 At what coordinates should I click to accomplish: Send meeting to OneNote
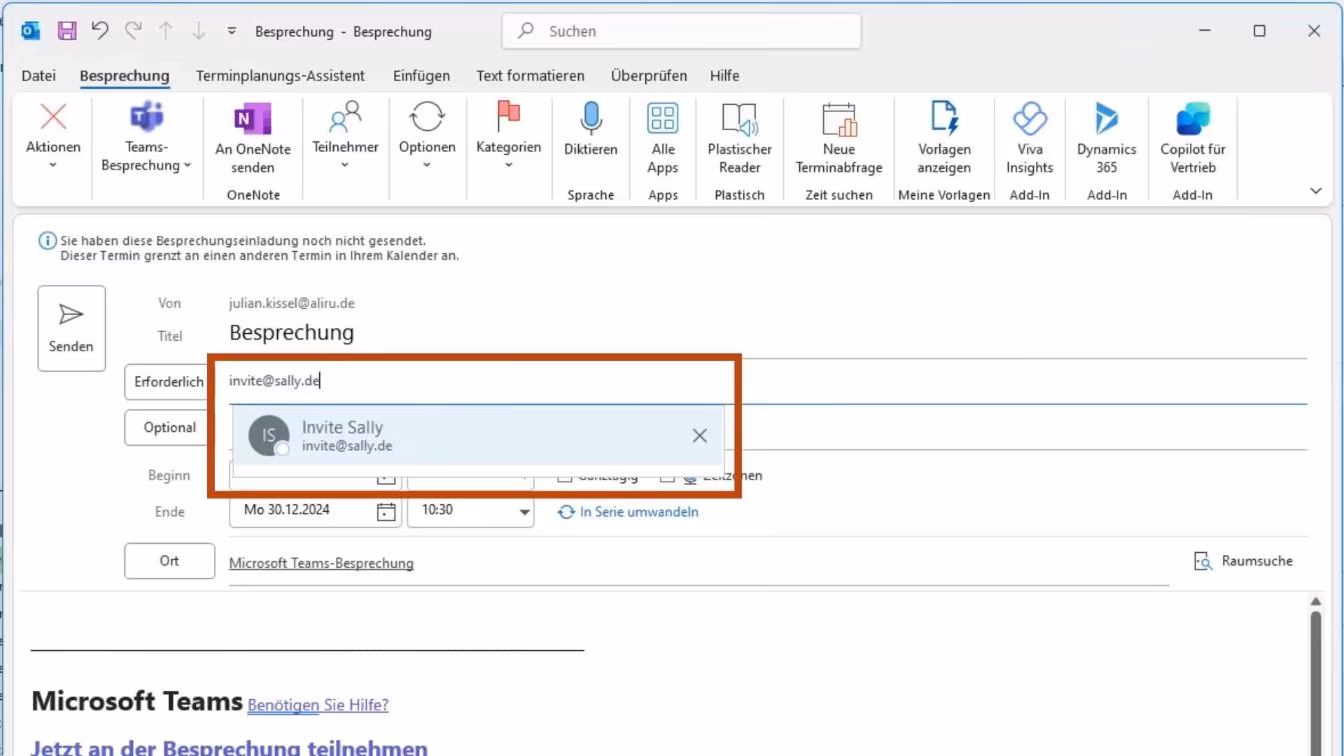click(253, 138)
